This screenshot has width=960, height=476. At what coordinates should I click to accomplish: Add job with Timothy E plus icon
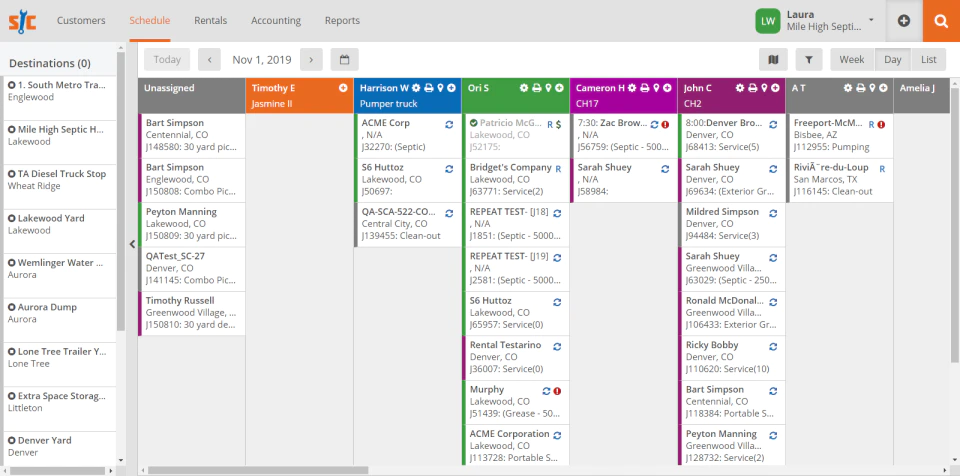point(343,88)
